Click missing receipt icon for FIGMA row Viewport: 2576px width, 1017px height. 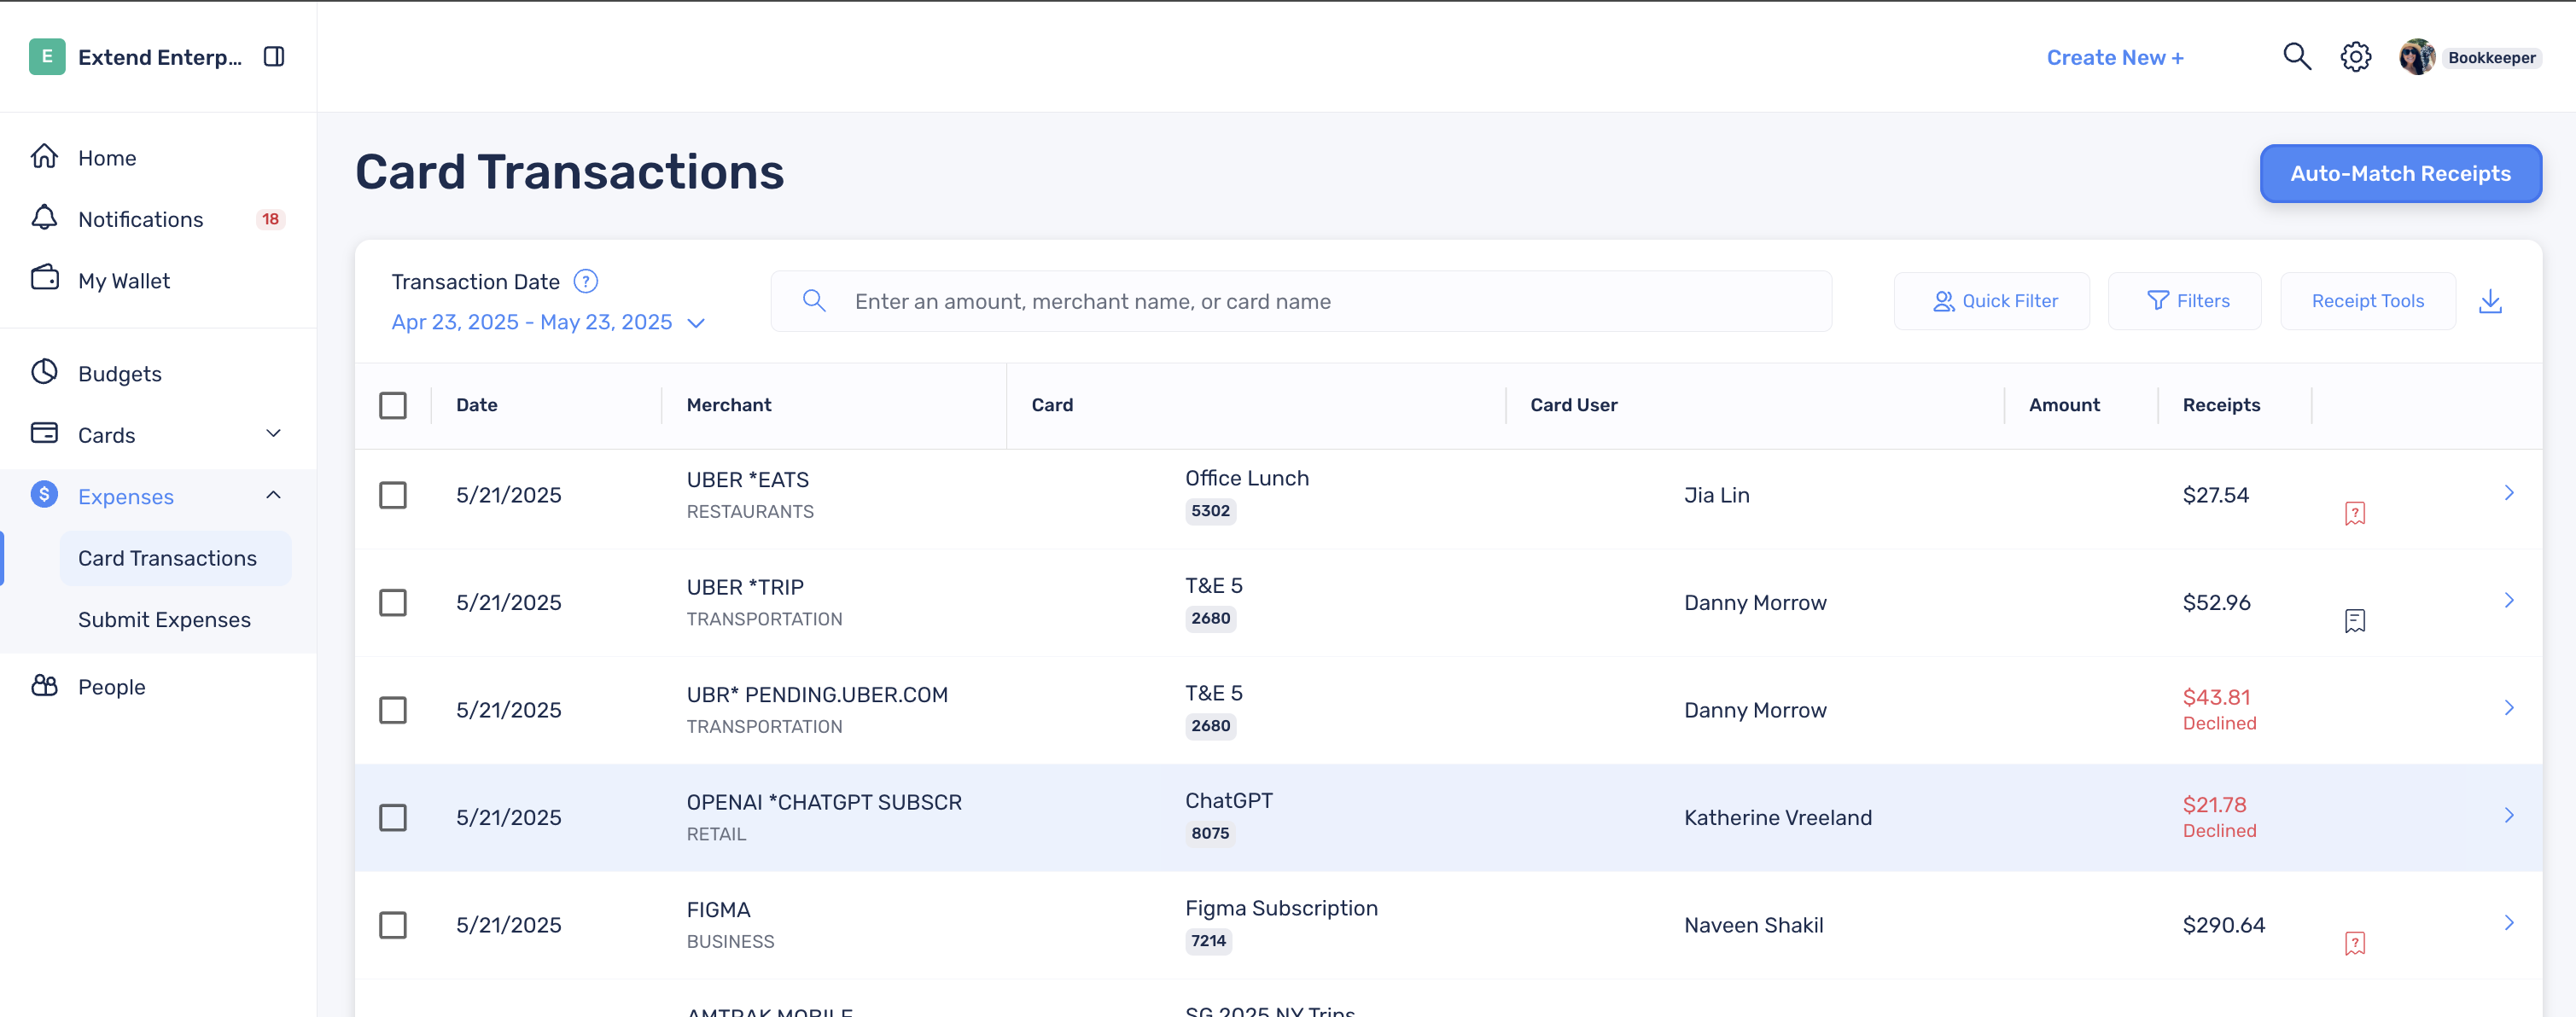[x=2355, y=943]
